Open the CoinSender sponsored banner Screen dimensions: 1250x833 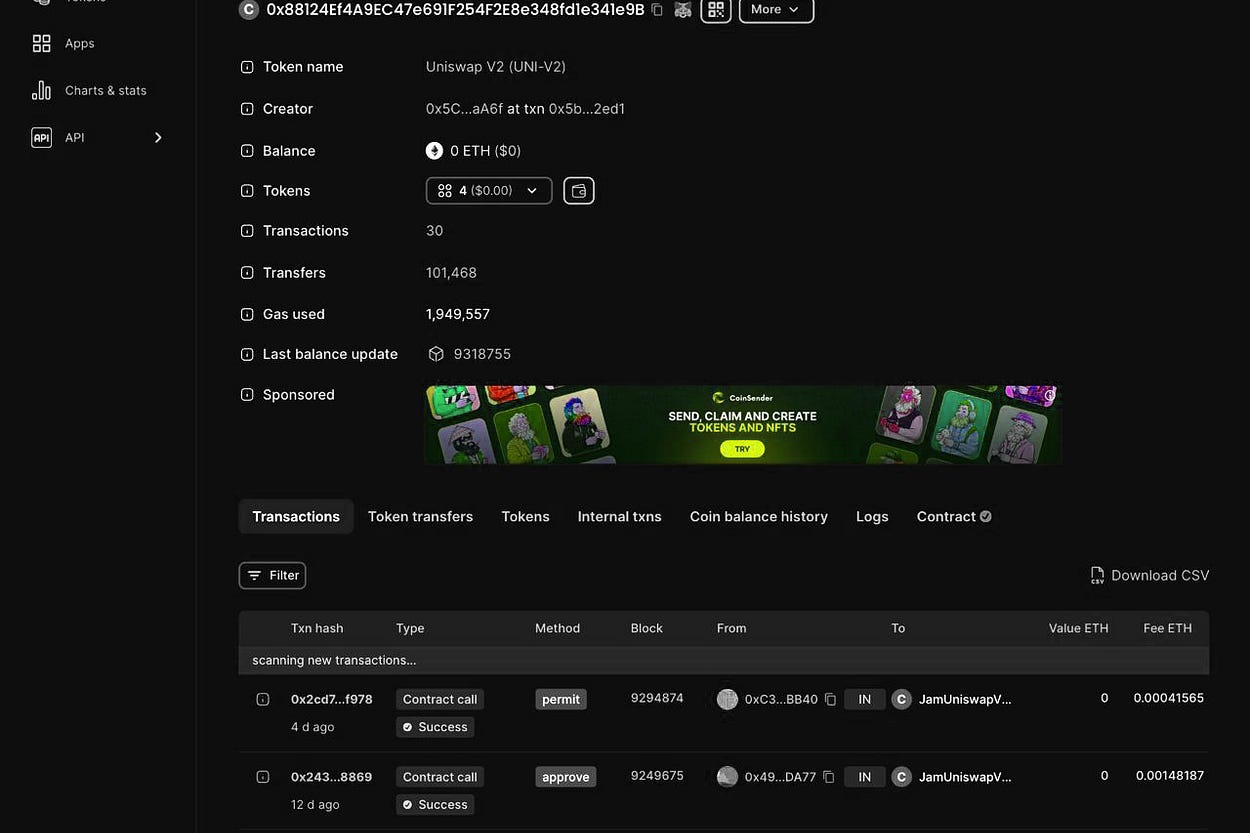click(x=743, y=425)
